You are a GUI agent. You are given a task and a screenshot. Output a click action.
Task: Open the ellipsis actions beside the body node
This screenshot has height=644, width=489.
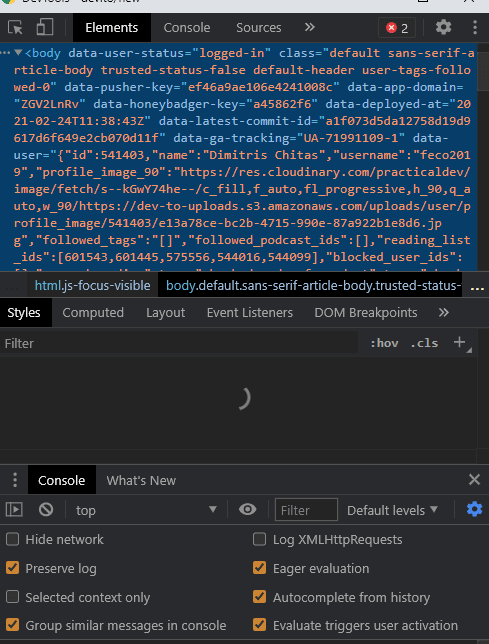(5, 53)
